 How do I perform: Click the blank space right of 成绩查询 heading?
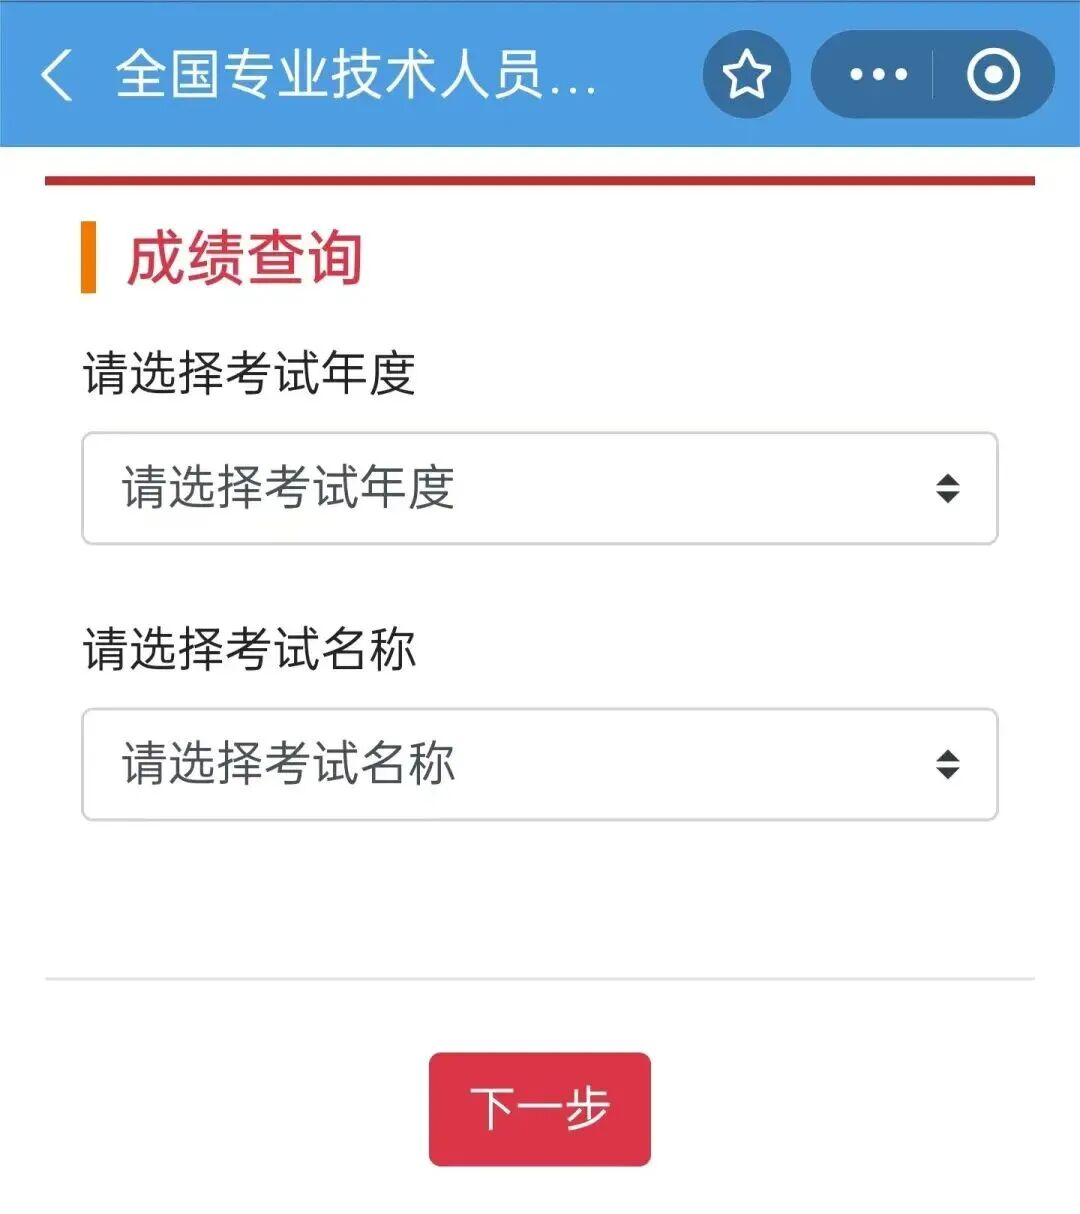[x=700, y=258]
